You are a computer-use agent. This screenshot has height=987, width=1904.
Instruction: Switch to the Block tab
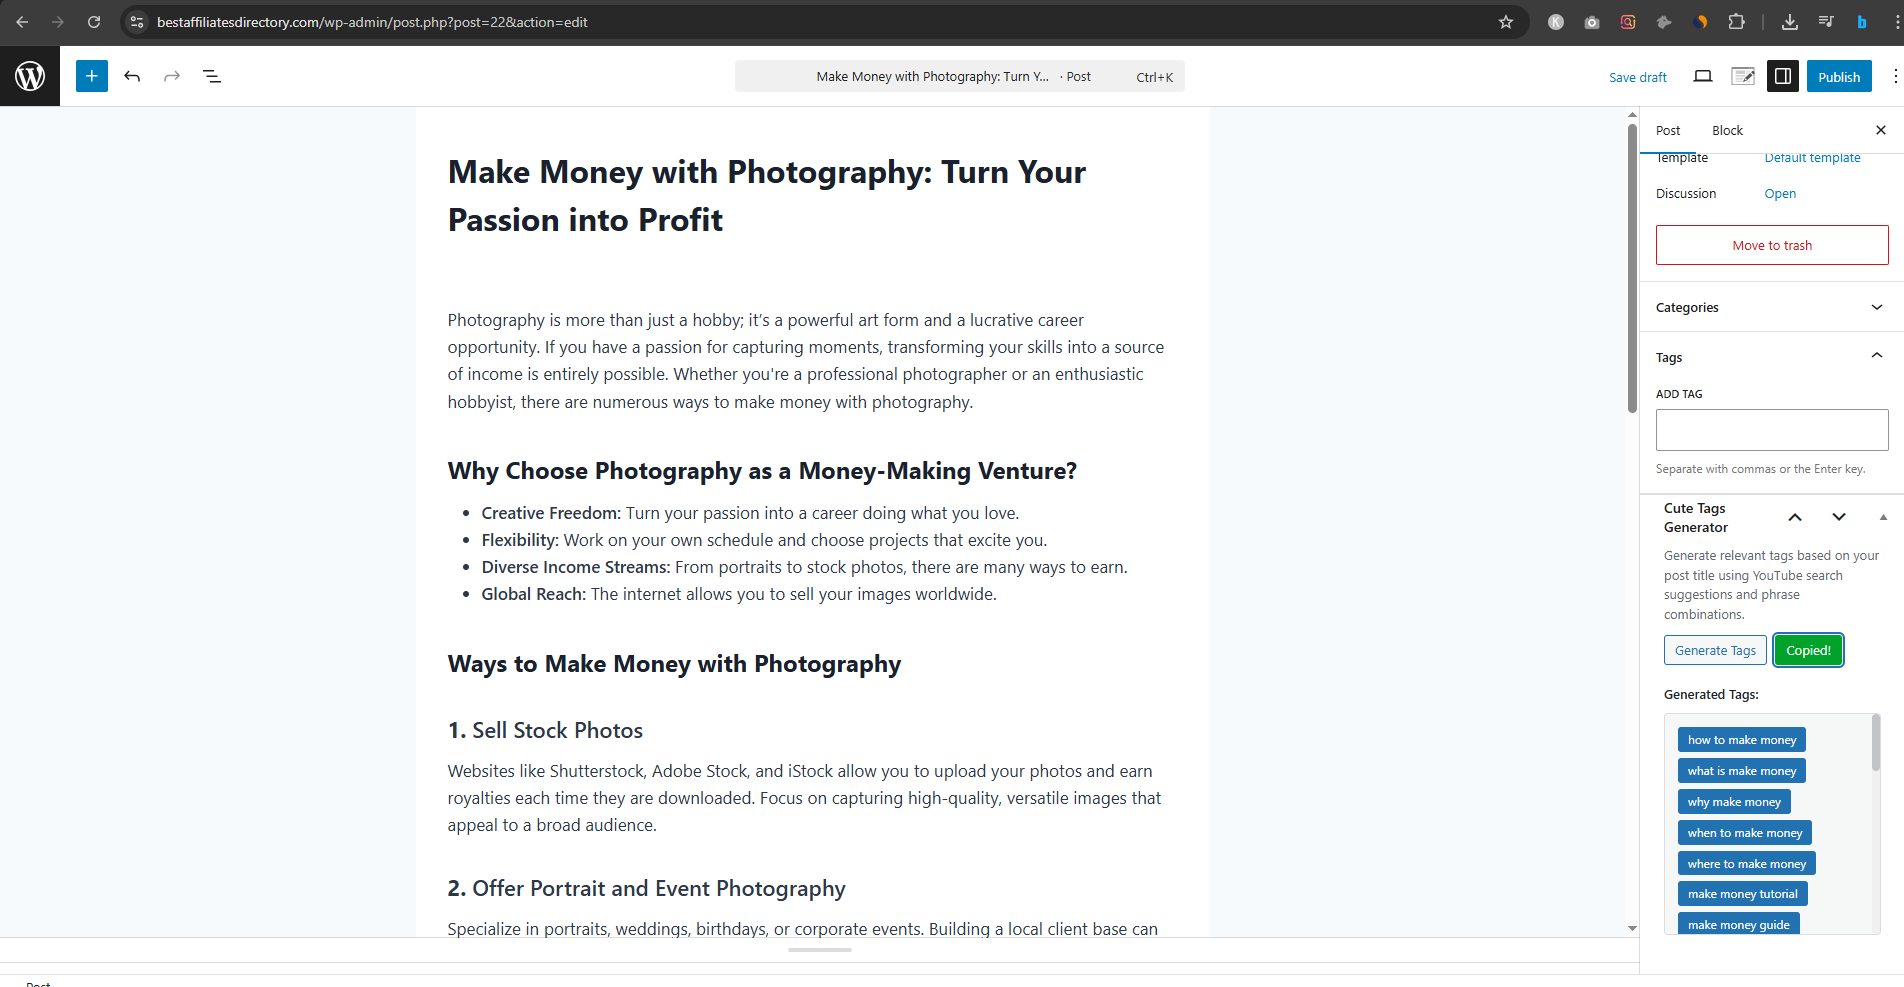coord(1726,130)
